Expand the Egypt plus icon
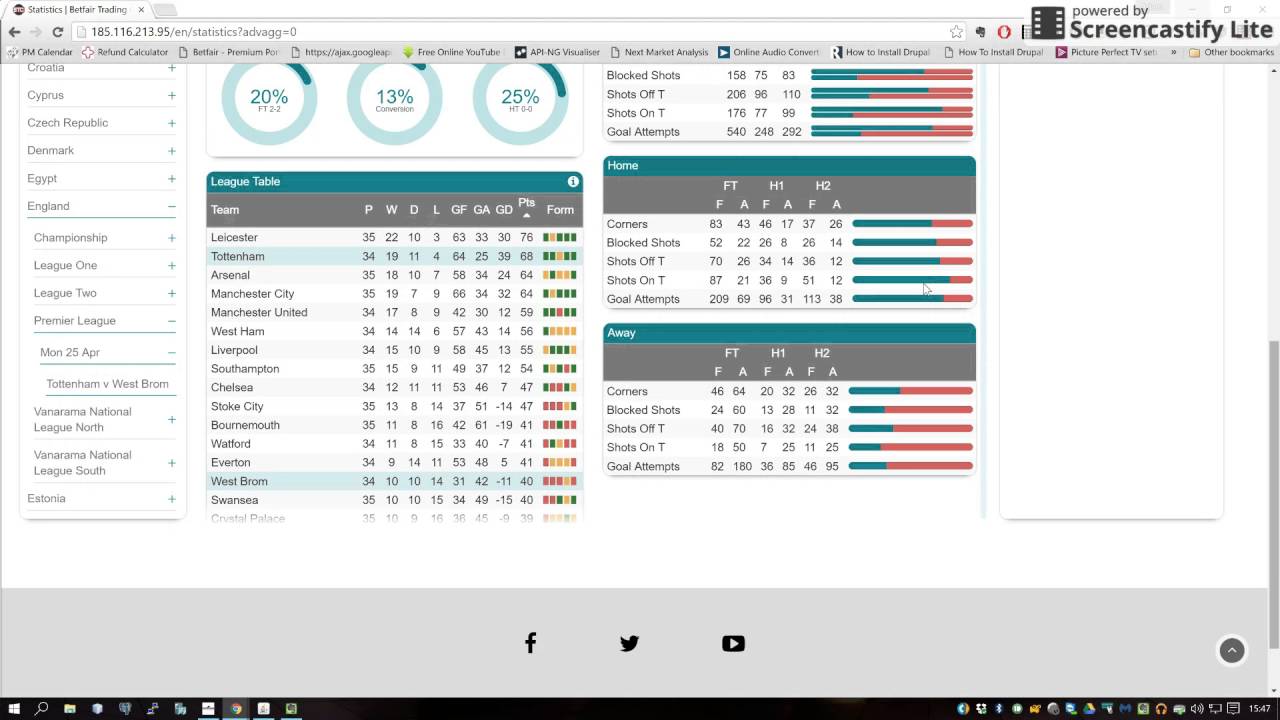This screenshot has height=720, width=1280. click(172, 178)
